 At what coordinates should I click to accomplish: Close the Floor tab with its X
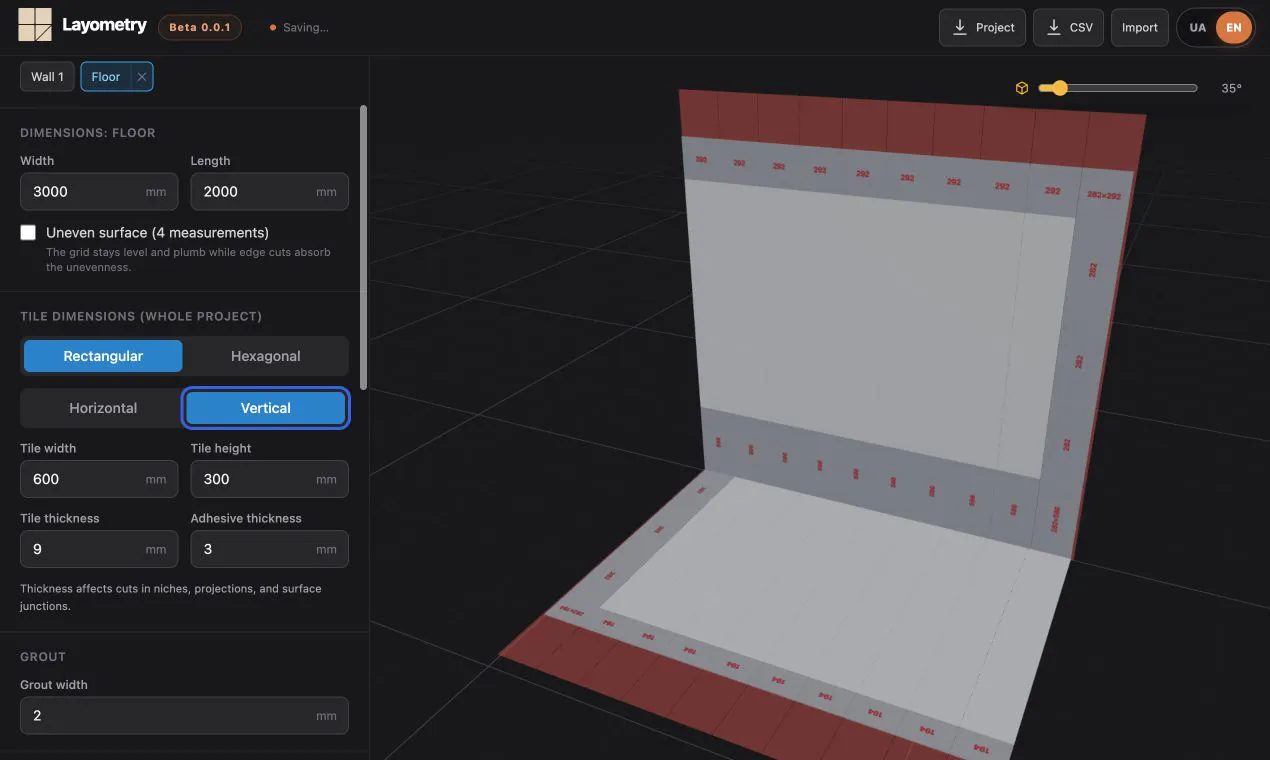point(142,77)
